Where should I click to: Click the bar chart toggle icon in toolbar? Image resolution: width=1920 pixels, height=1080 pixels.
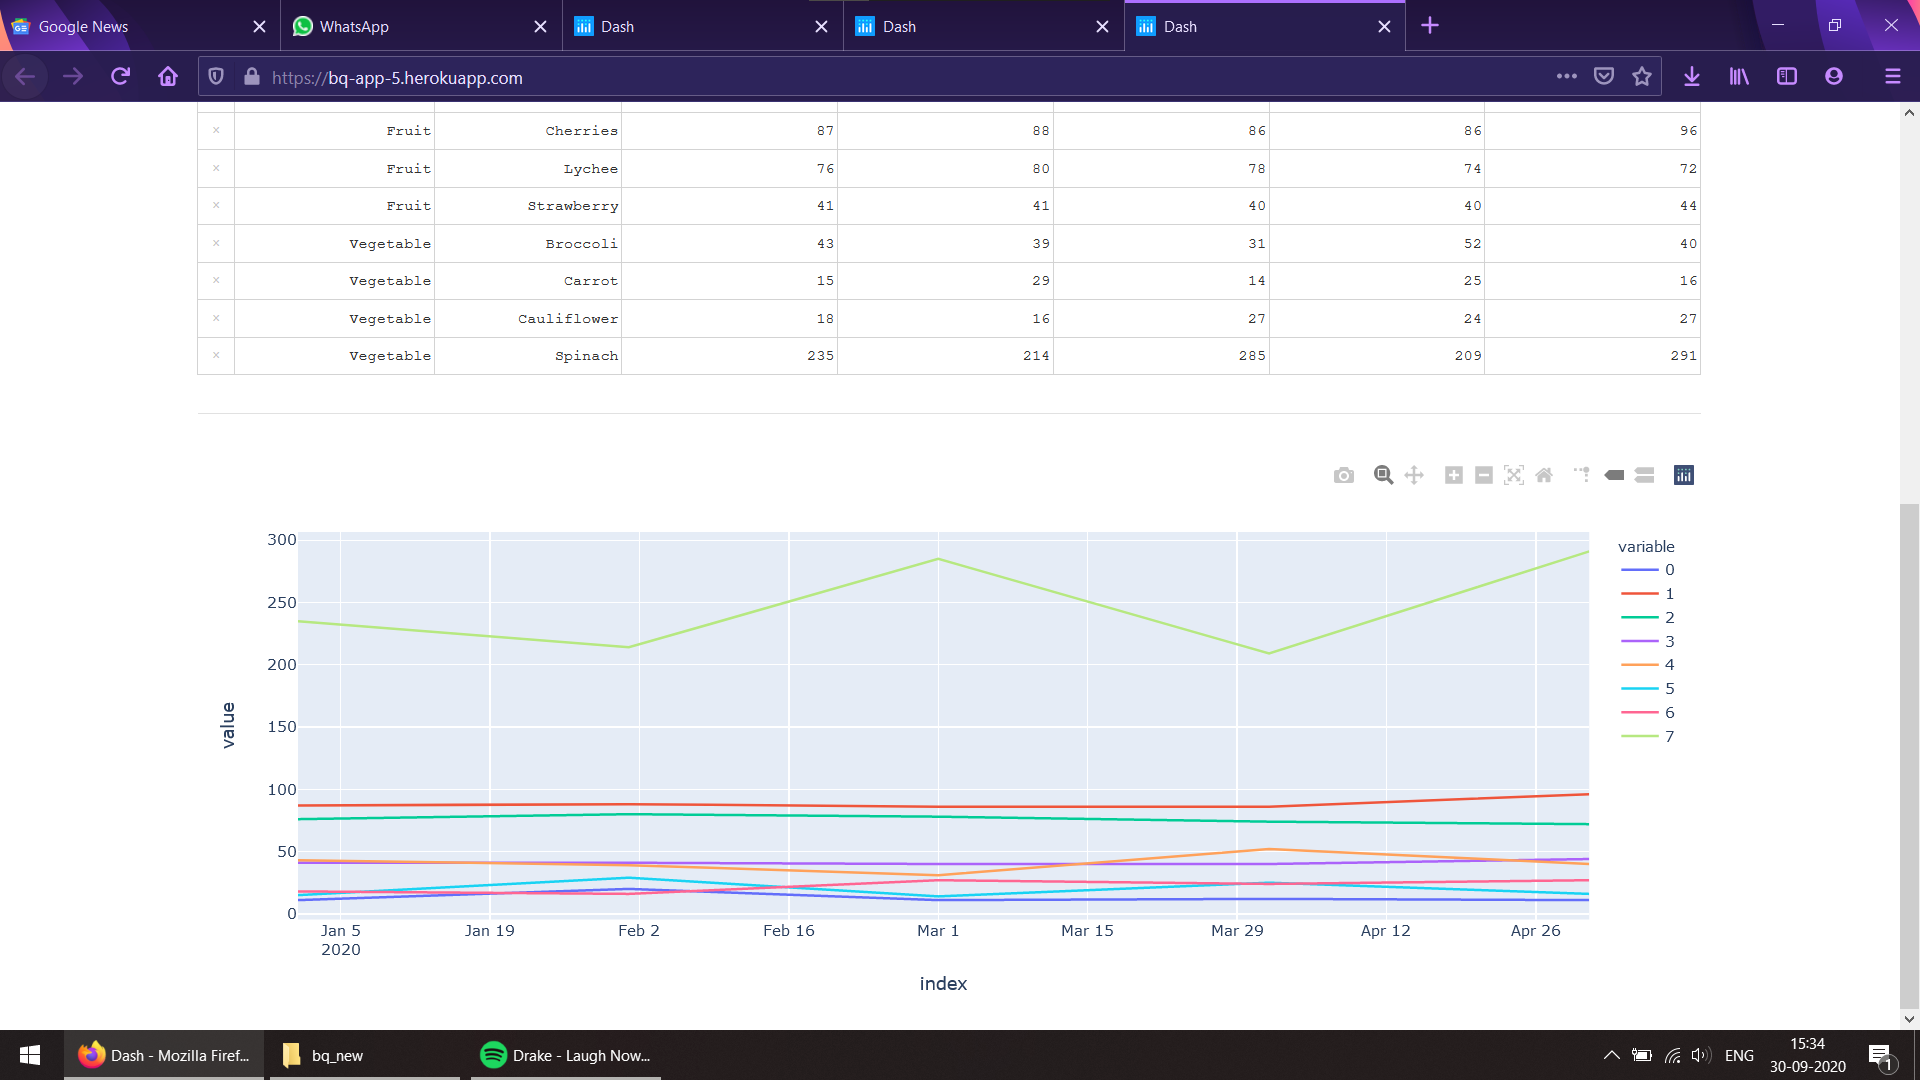tap(1683, 475)
